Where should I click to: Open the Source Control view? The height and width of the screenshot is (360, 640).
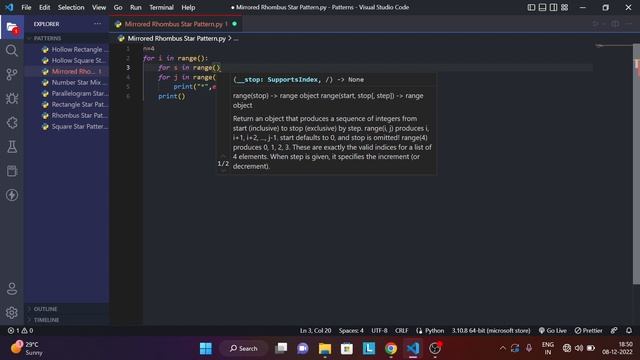12,74
